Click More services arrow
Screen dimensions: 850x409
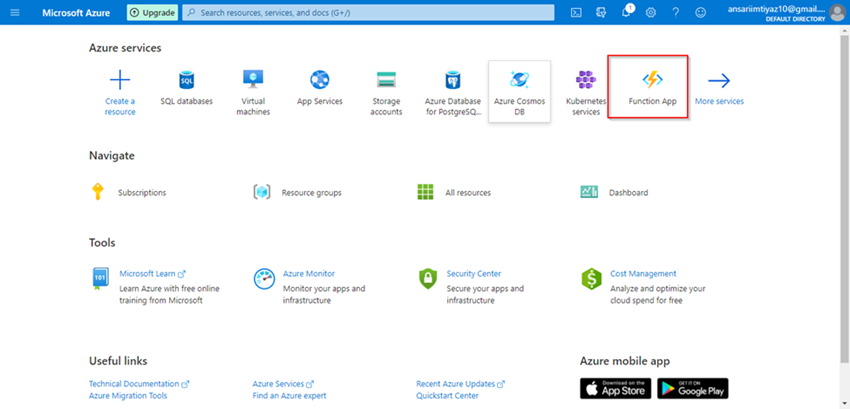click(x=719, y=81)
